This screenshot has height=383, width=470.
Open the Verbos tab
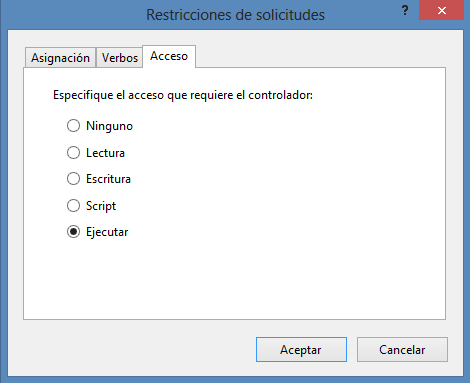pos(120,58)
